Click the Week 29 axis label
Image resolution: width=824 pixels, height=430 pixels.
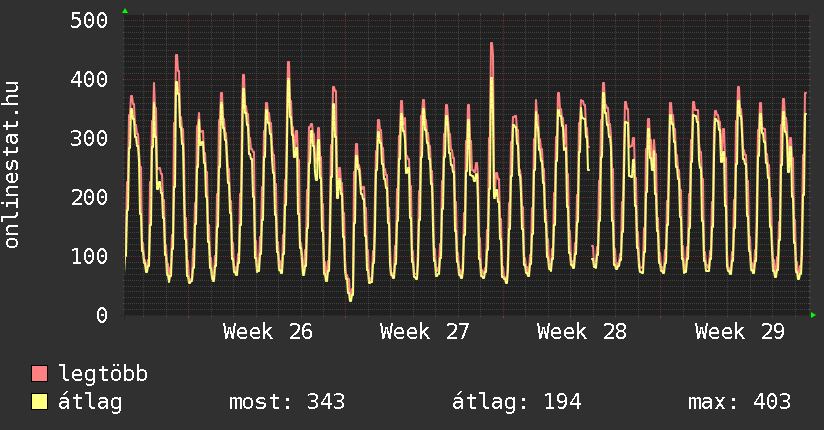click(739, 332)
